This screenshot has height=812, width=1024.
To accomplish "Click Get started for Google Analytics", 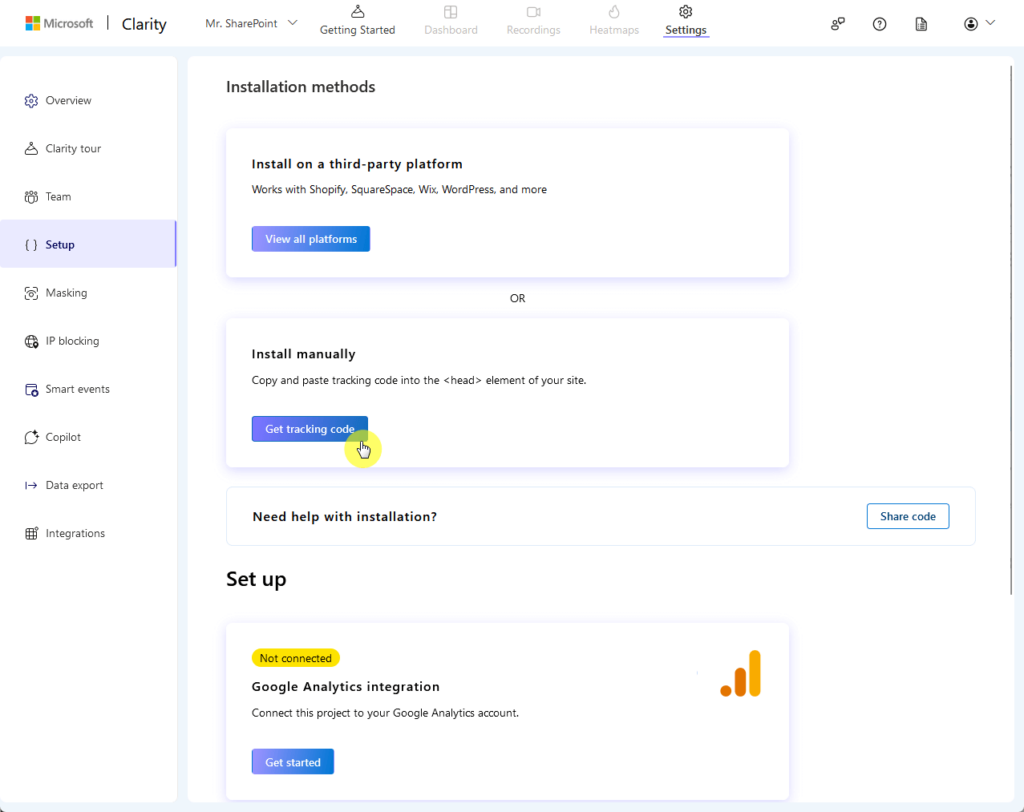I will [x=293, y=762].
